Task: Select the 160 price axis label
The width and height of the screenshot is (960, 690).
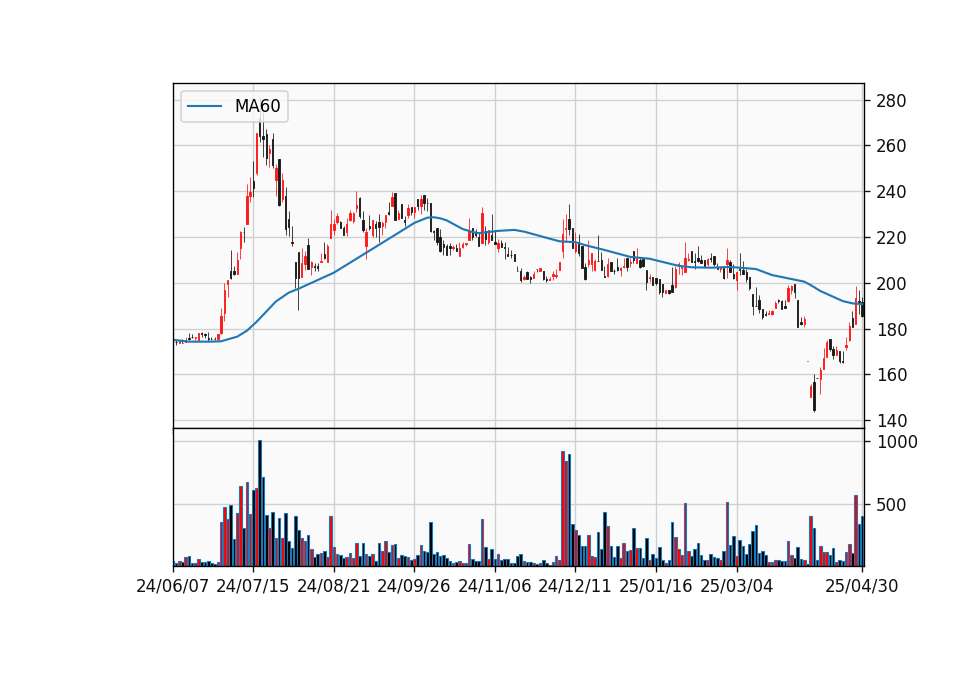Action: point(891,375)
